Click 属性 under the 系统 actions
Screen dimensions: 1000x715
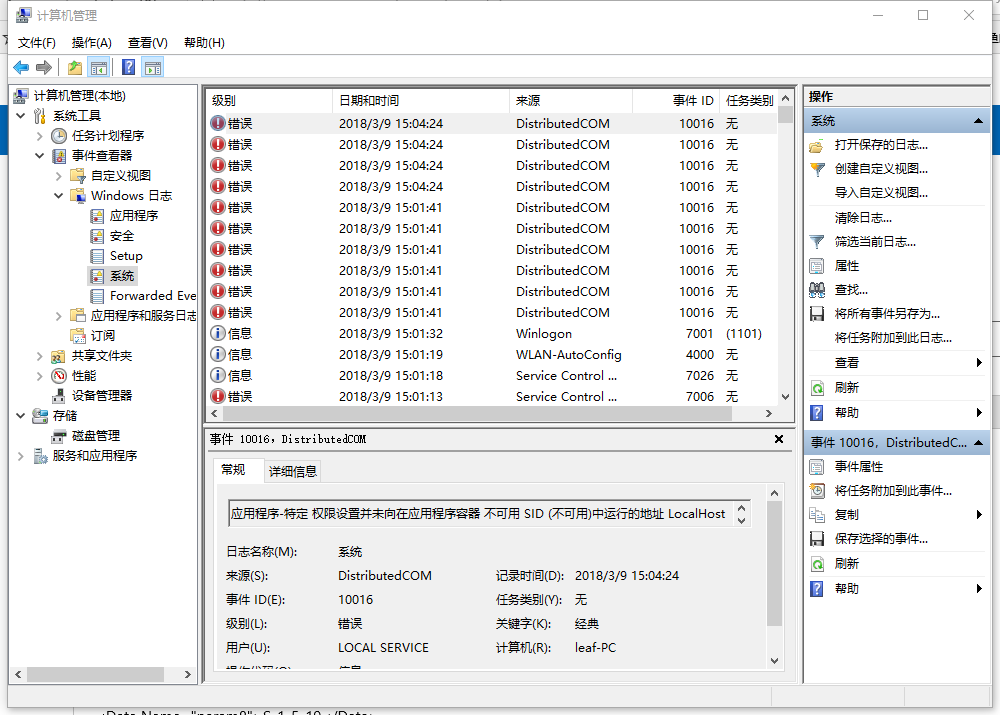848,266
